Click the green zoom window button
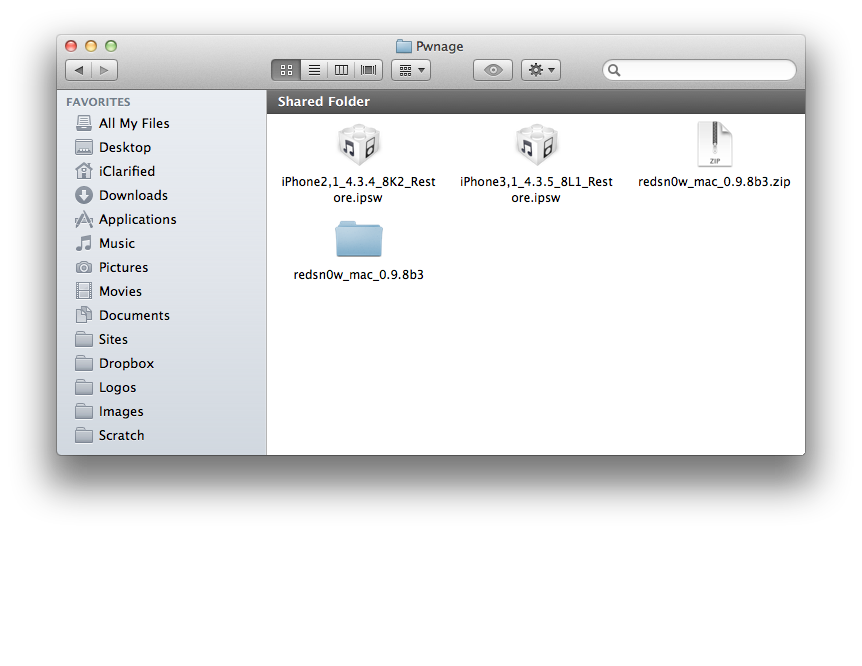This screenshot has width=862, height=666. (x=111, y=46)
